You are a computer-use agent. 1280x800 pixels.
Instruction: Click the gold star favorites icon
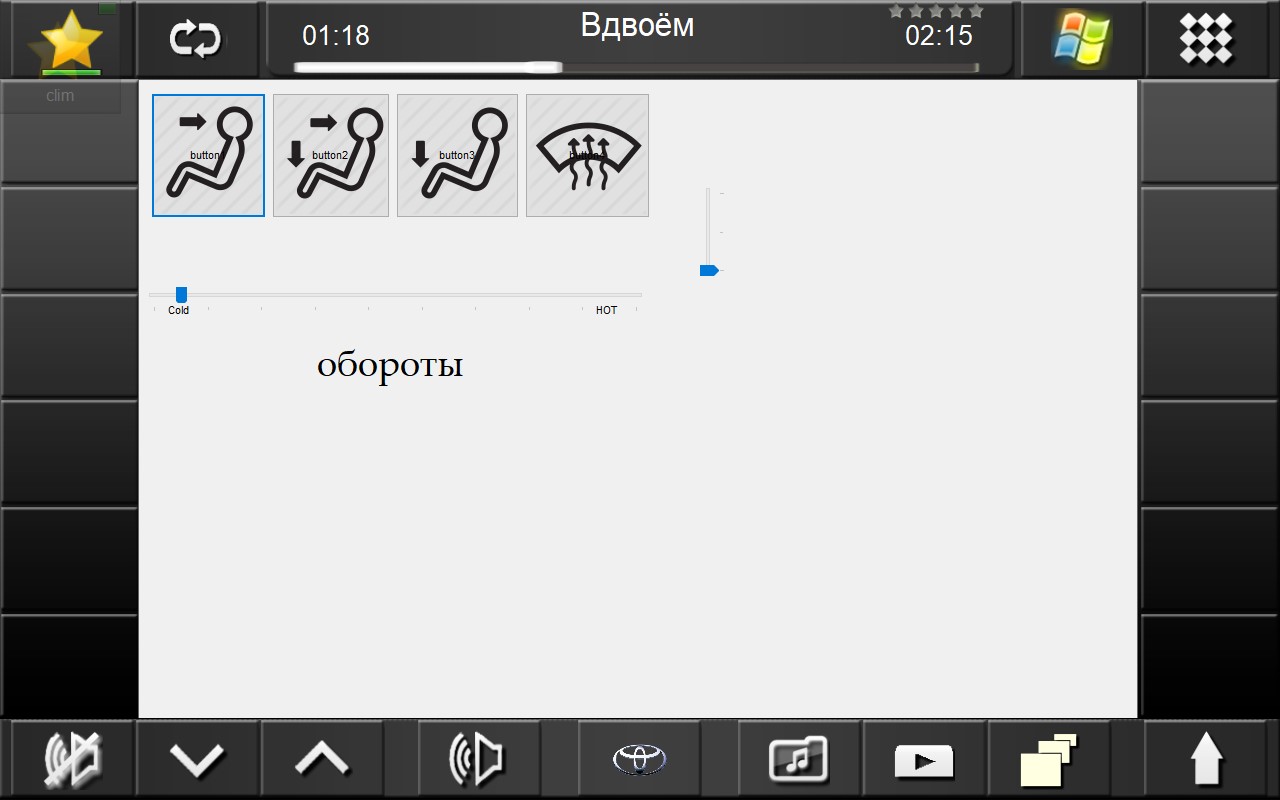click(x=71, y=42)
